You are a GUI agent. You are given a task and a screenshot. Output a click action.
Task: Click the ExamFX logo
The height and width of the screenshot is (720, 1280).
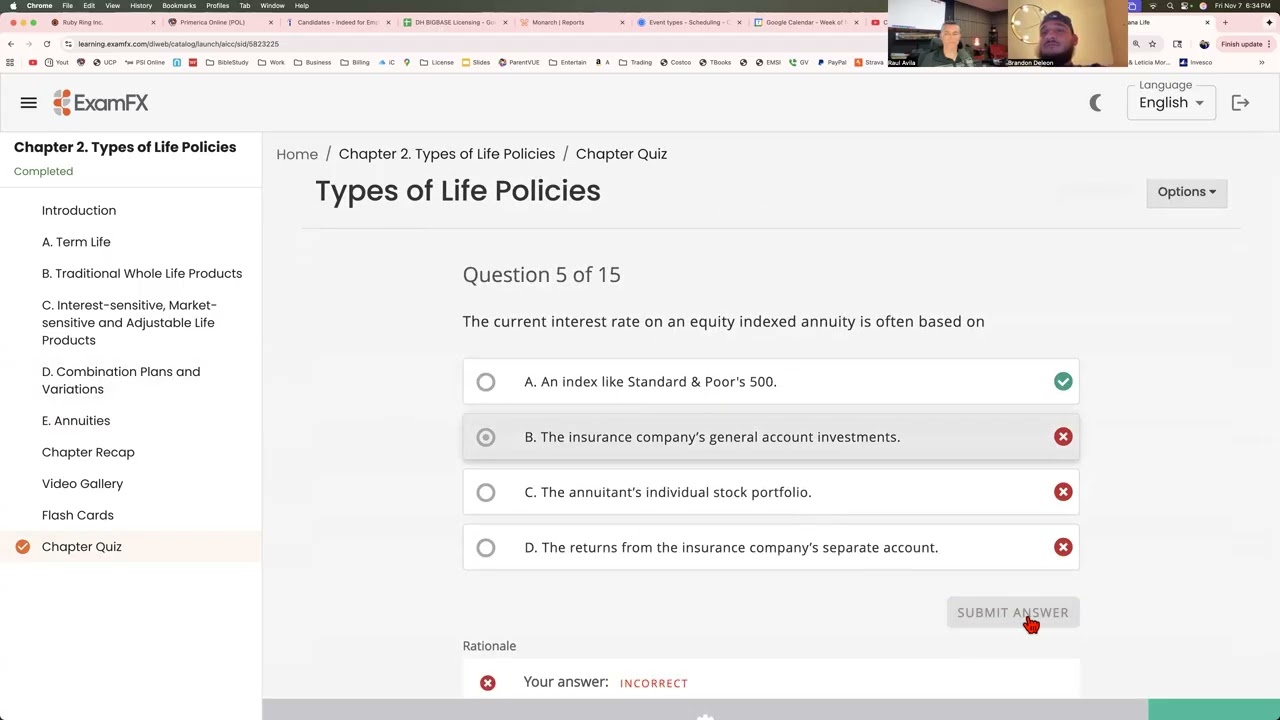pyautogui.click(x=101, y=103)
